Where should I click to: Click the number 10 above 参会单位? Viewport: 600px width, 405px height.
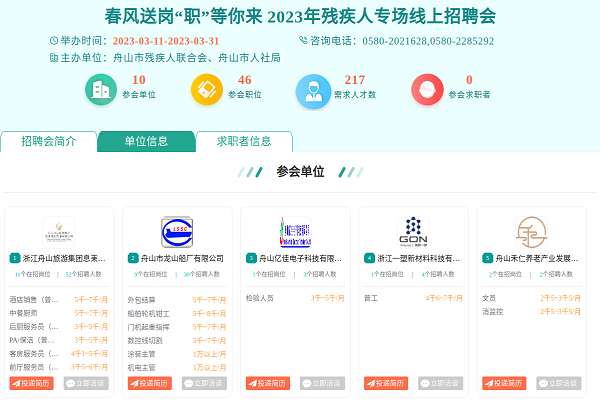[139, 80]
